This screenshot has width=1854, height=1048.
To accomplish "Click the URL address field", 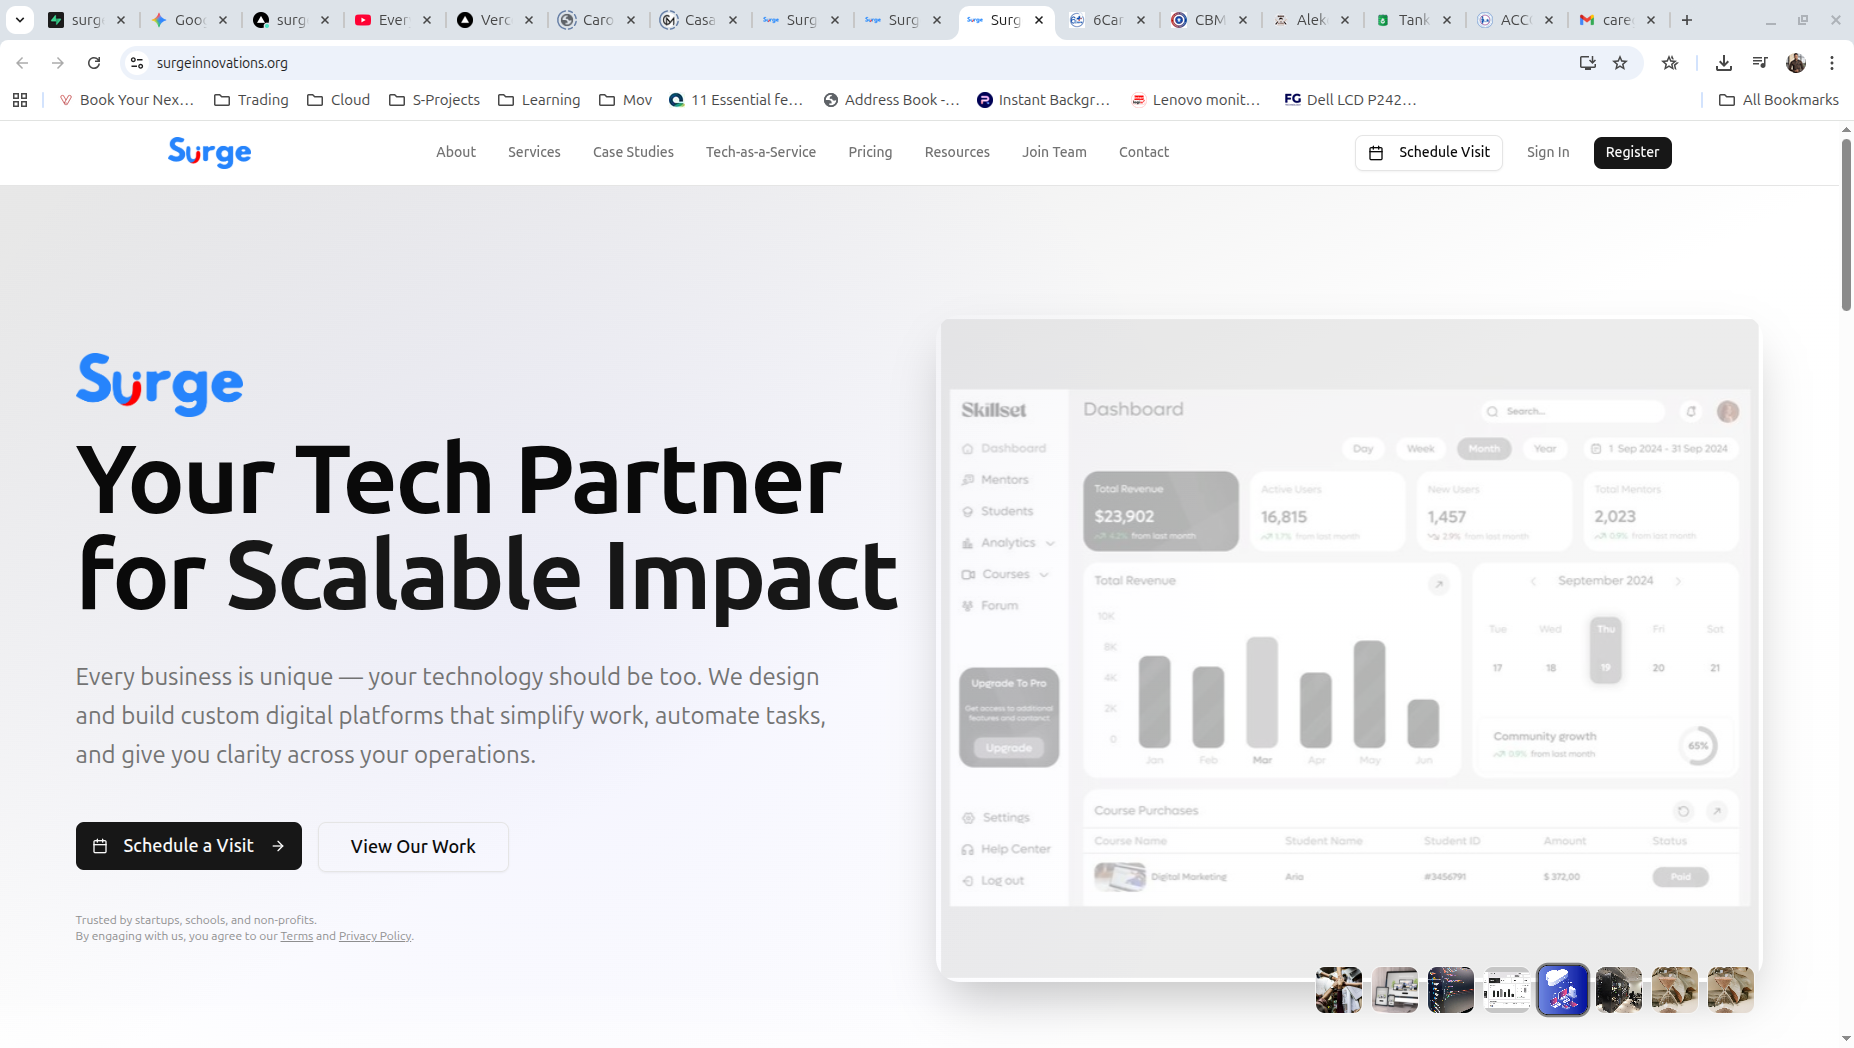I will [x=800, y=63].
